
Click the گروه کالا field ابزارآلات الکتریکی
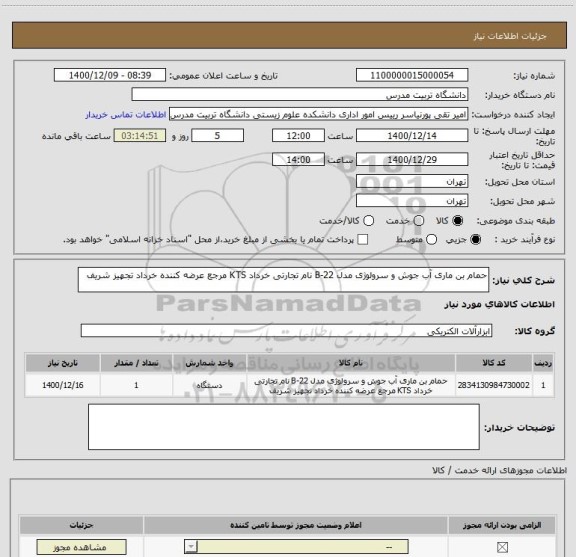click(286, 331)
